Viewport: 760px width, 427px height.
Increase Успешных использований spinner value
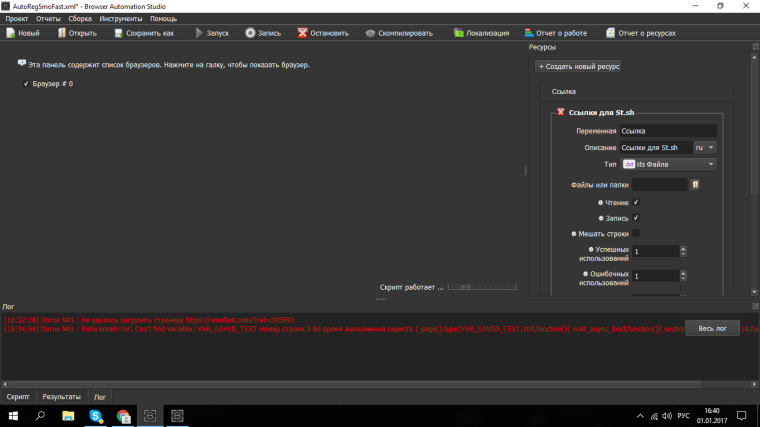683,248
